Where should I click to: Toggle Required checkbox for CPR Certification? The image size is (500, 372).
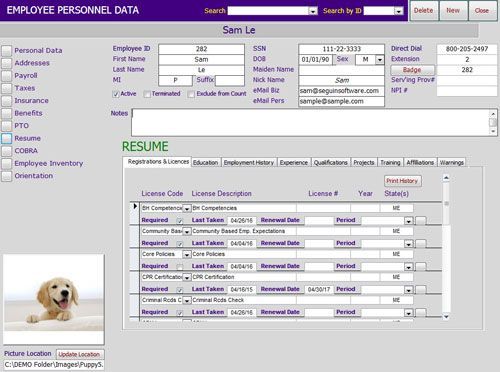180,290
